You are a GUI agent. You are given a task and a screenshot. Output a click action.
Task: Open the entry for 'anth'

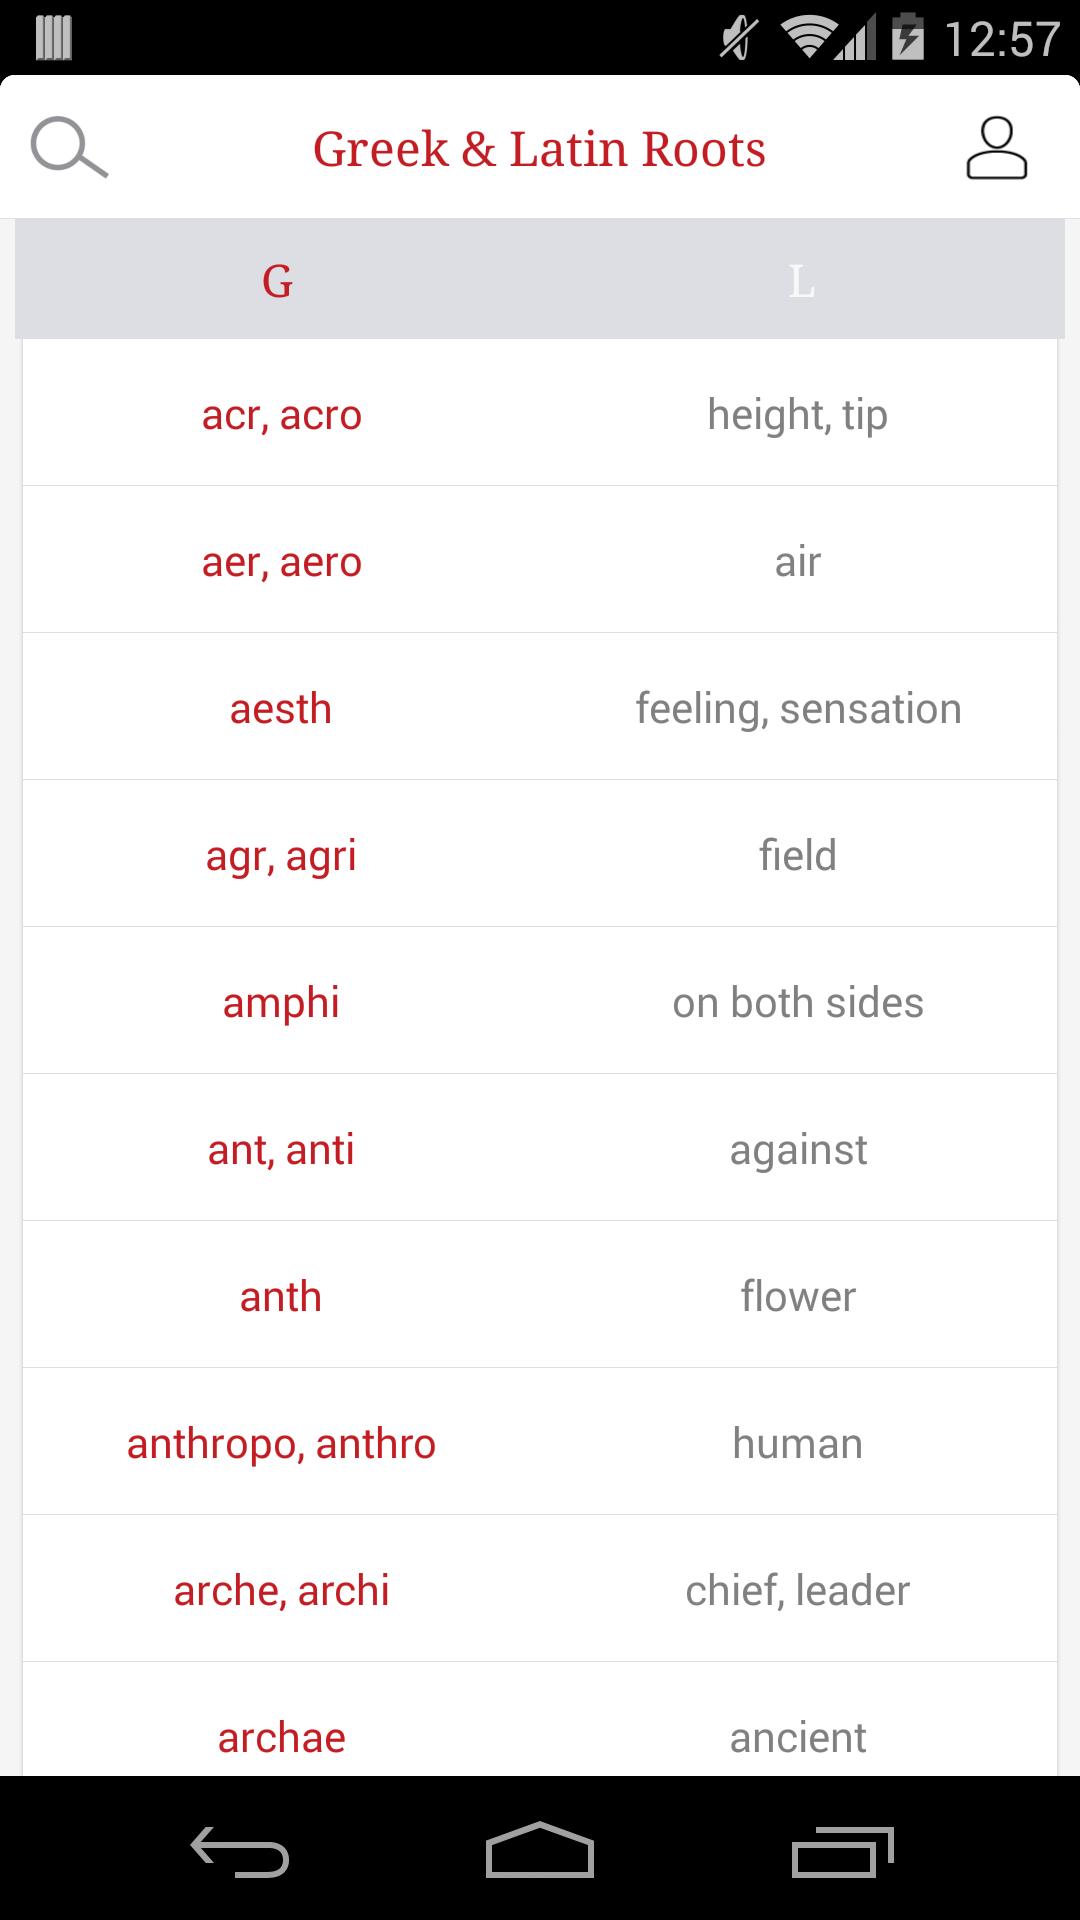280,1295
